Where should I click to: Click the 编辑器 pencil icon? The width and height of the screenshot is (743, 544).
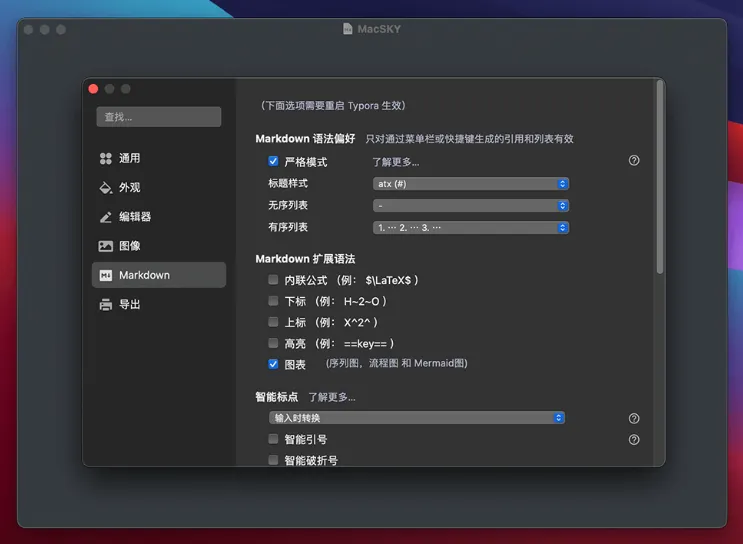click(106, 217)
